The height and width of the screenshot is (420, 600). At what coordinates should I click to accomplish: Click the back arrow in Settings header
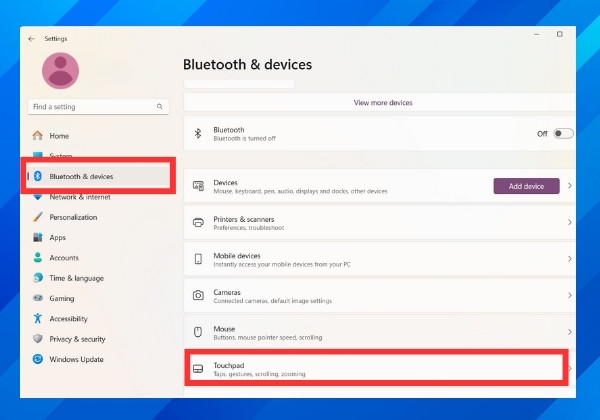point(32,39)
